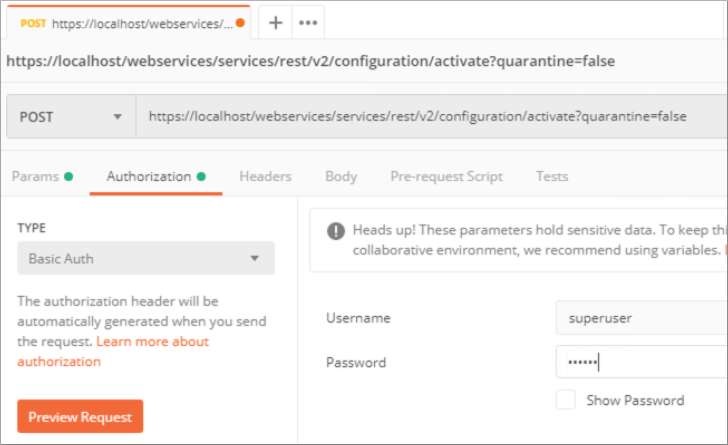This screenshot has height=445, width=728.
Task: Open the Tests tab
Action: pyautogui.click(x=552, y=177)
